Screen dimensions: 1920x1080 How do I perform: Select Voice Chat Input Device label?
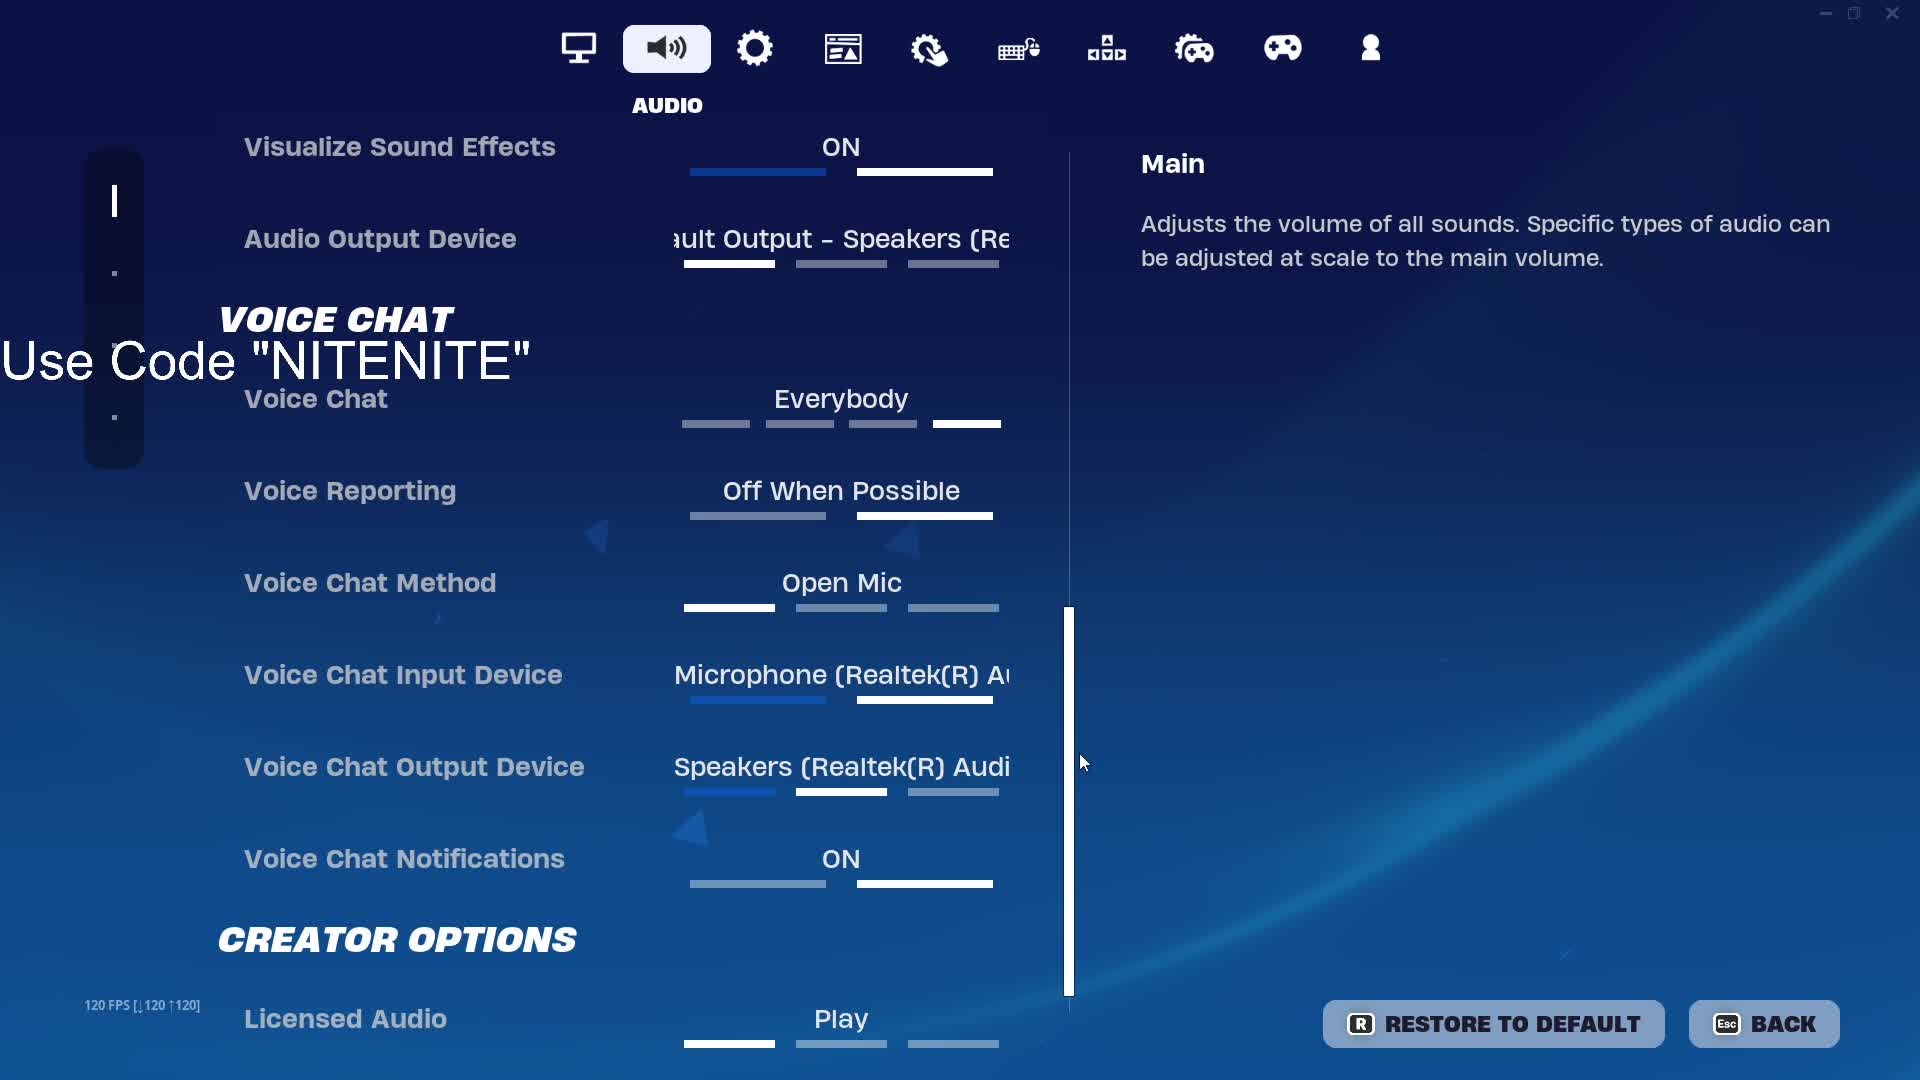pos(403,675)
